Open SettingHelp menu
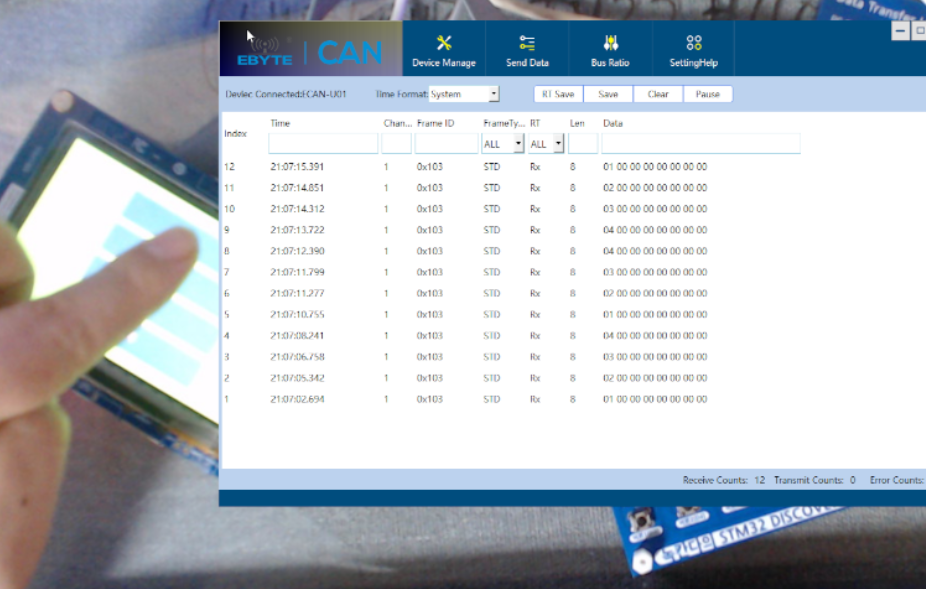This screenshot has height=589, width=926. point(693,50)
